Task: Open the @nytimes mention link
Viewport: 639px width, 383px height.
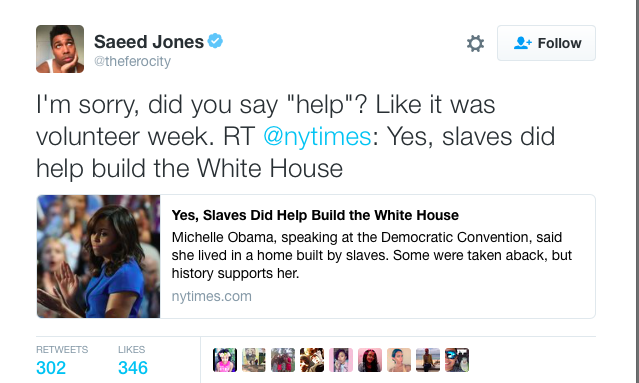Action: tap(317, 136)
